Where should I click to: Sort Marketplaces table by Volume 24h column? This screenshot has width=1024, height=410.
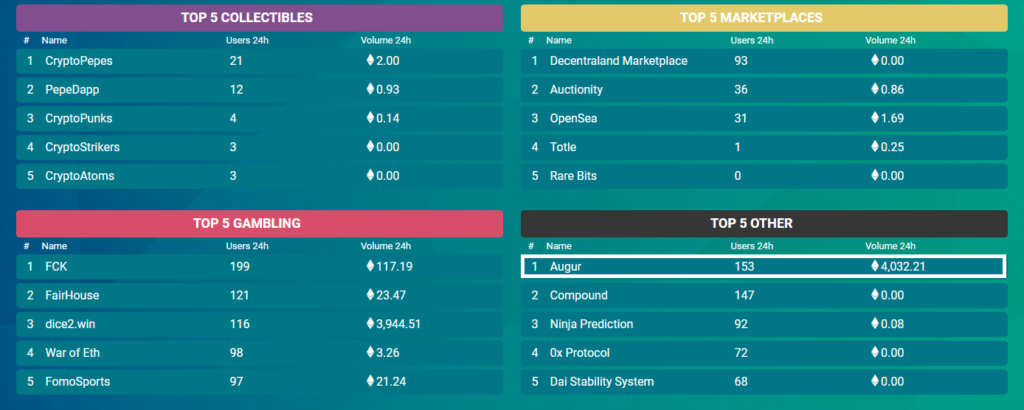(x=890, y=41)
